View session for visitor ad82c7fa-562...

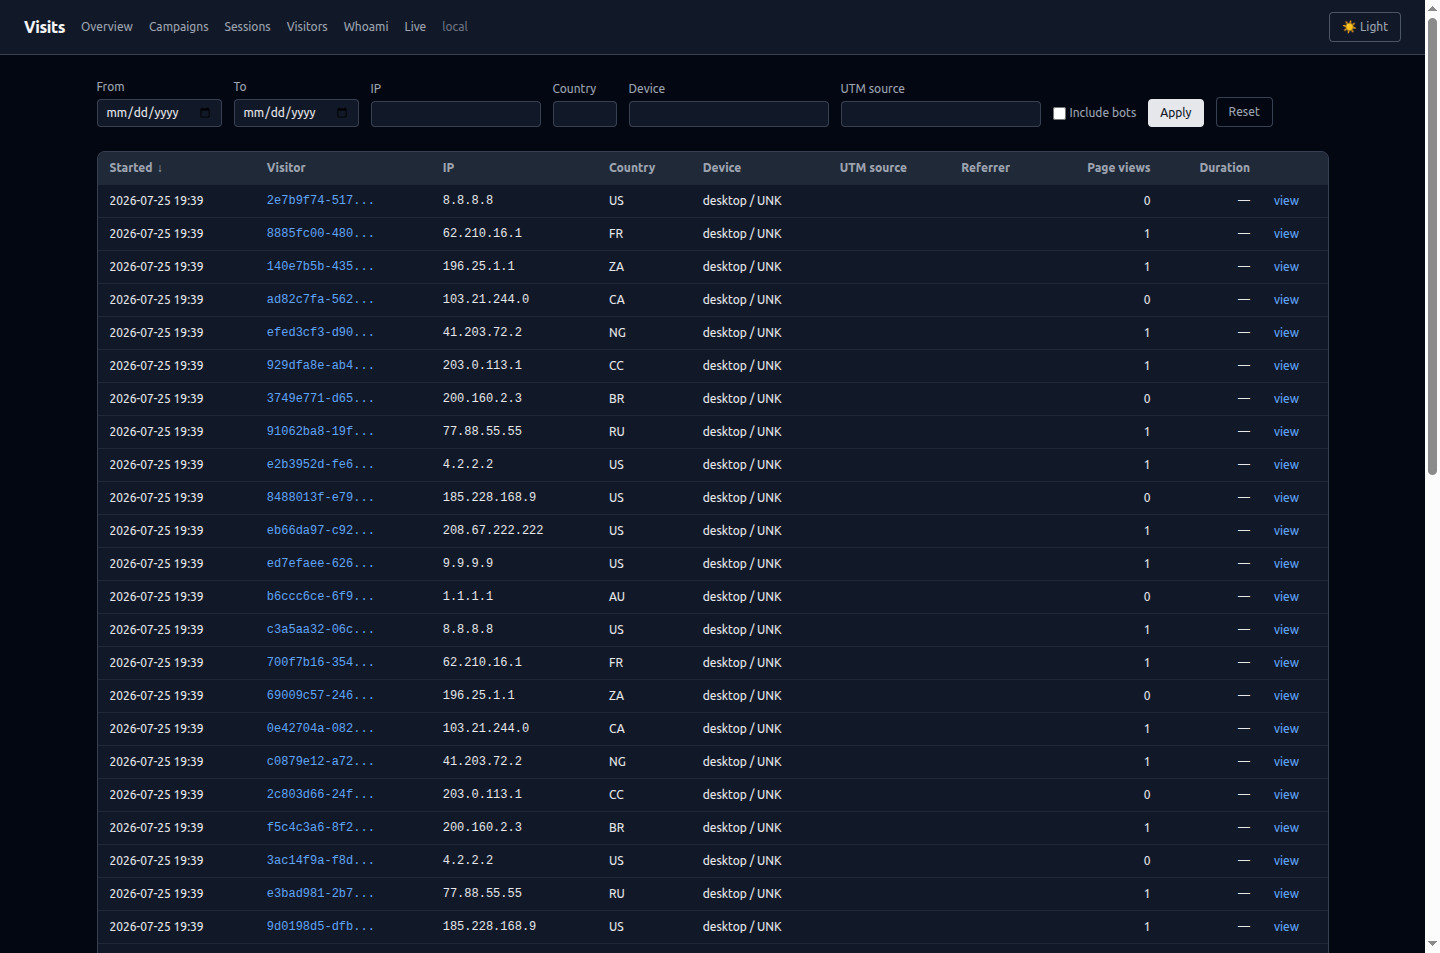click(1286, 300)
